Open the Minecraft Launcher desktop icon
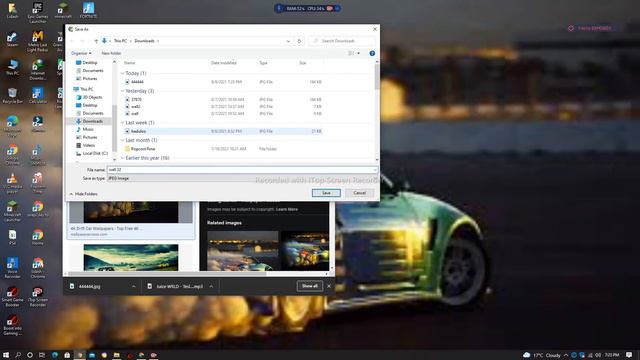Image resolution: width=640 pixels, height=360 pixels. [12, 211]
